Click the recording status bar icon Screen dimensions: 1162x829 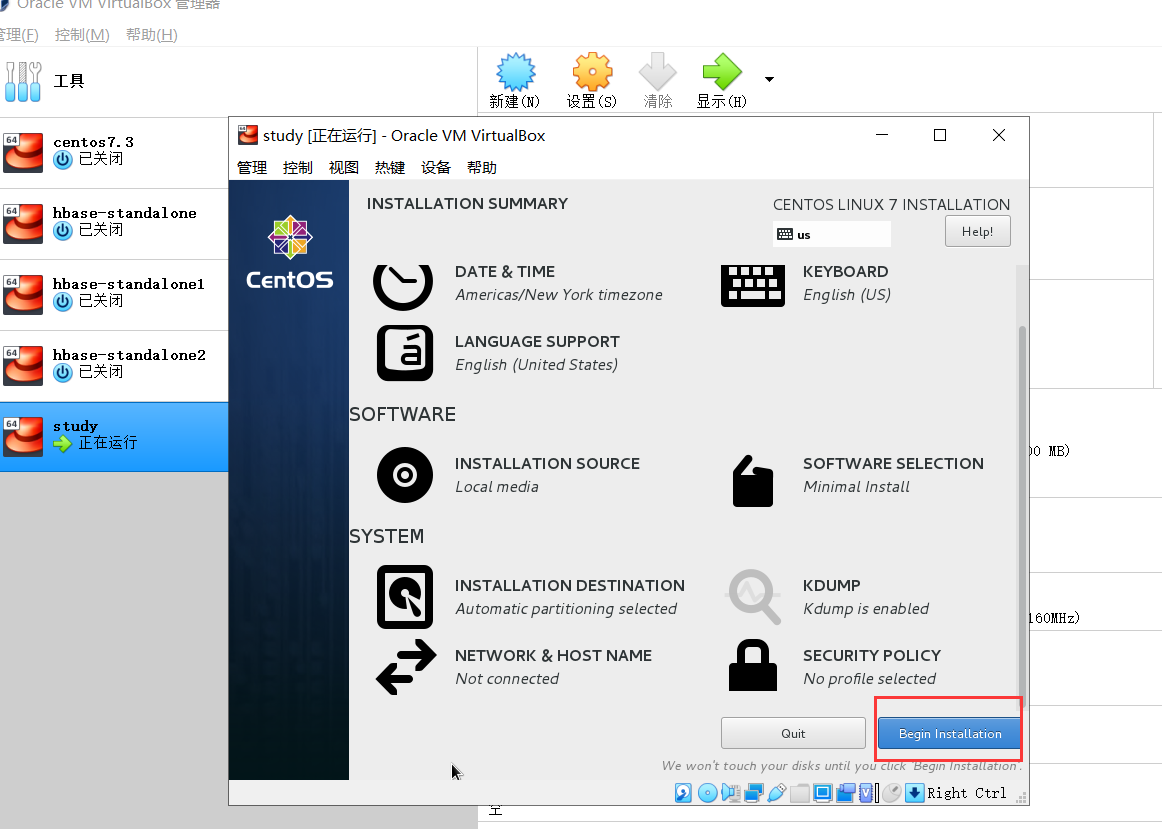(846, 793)
